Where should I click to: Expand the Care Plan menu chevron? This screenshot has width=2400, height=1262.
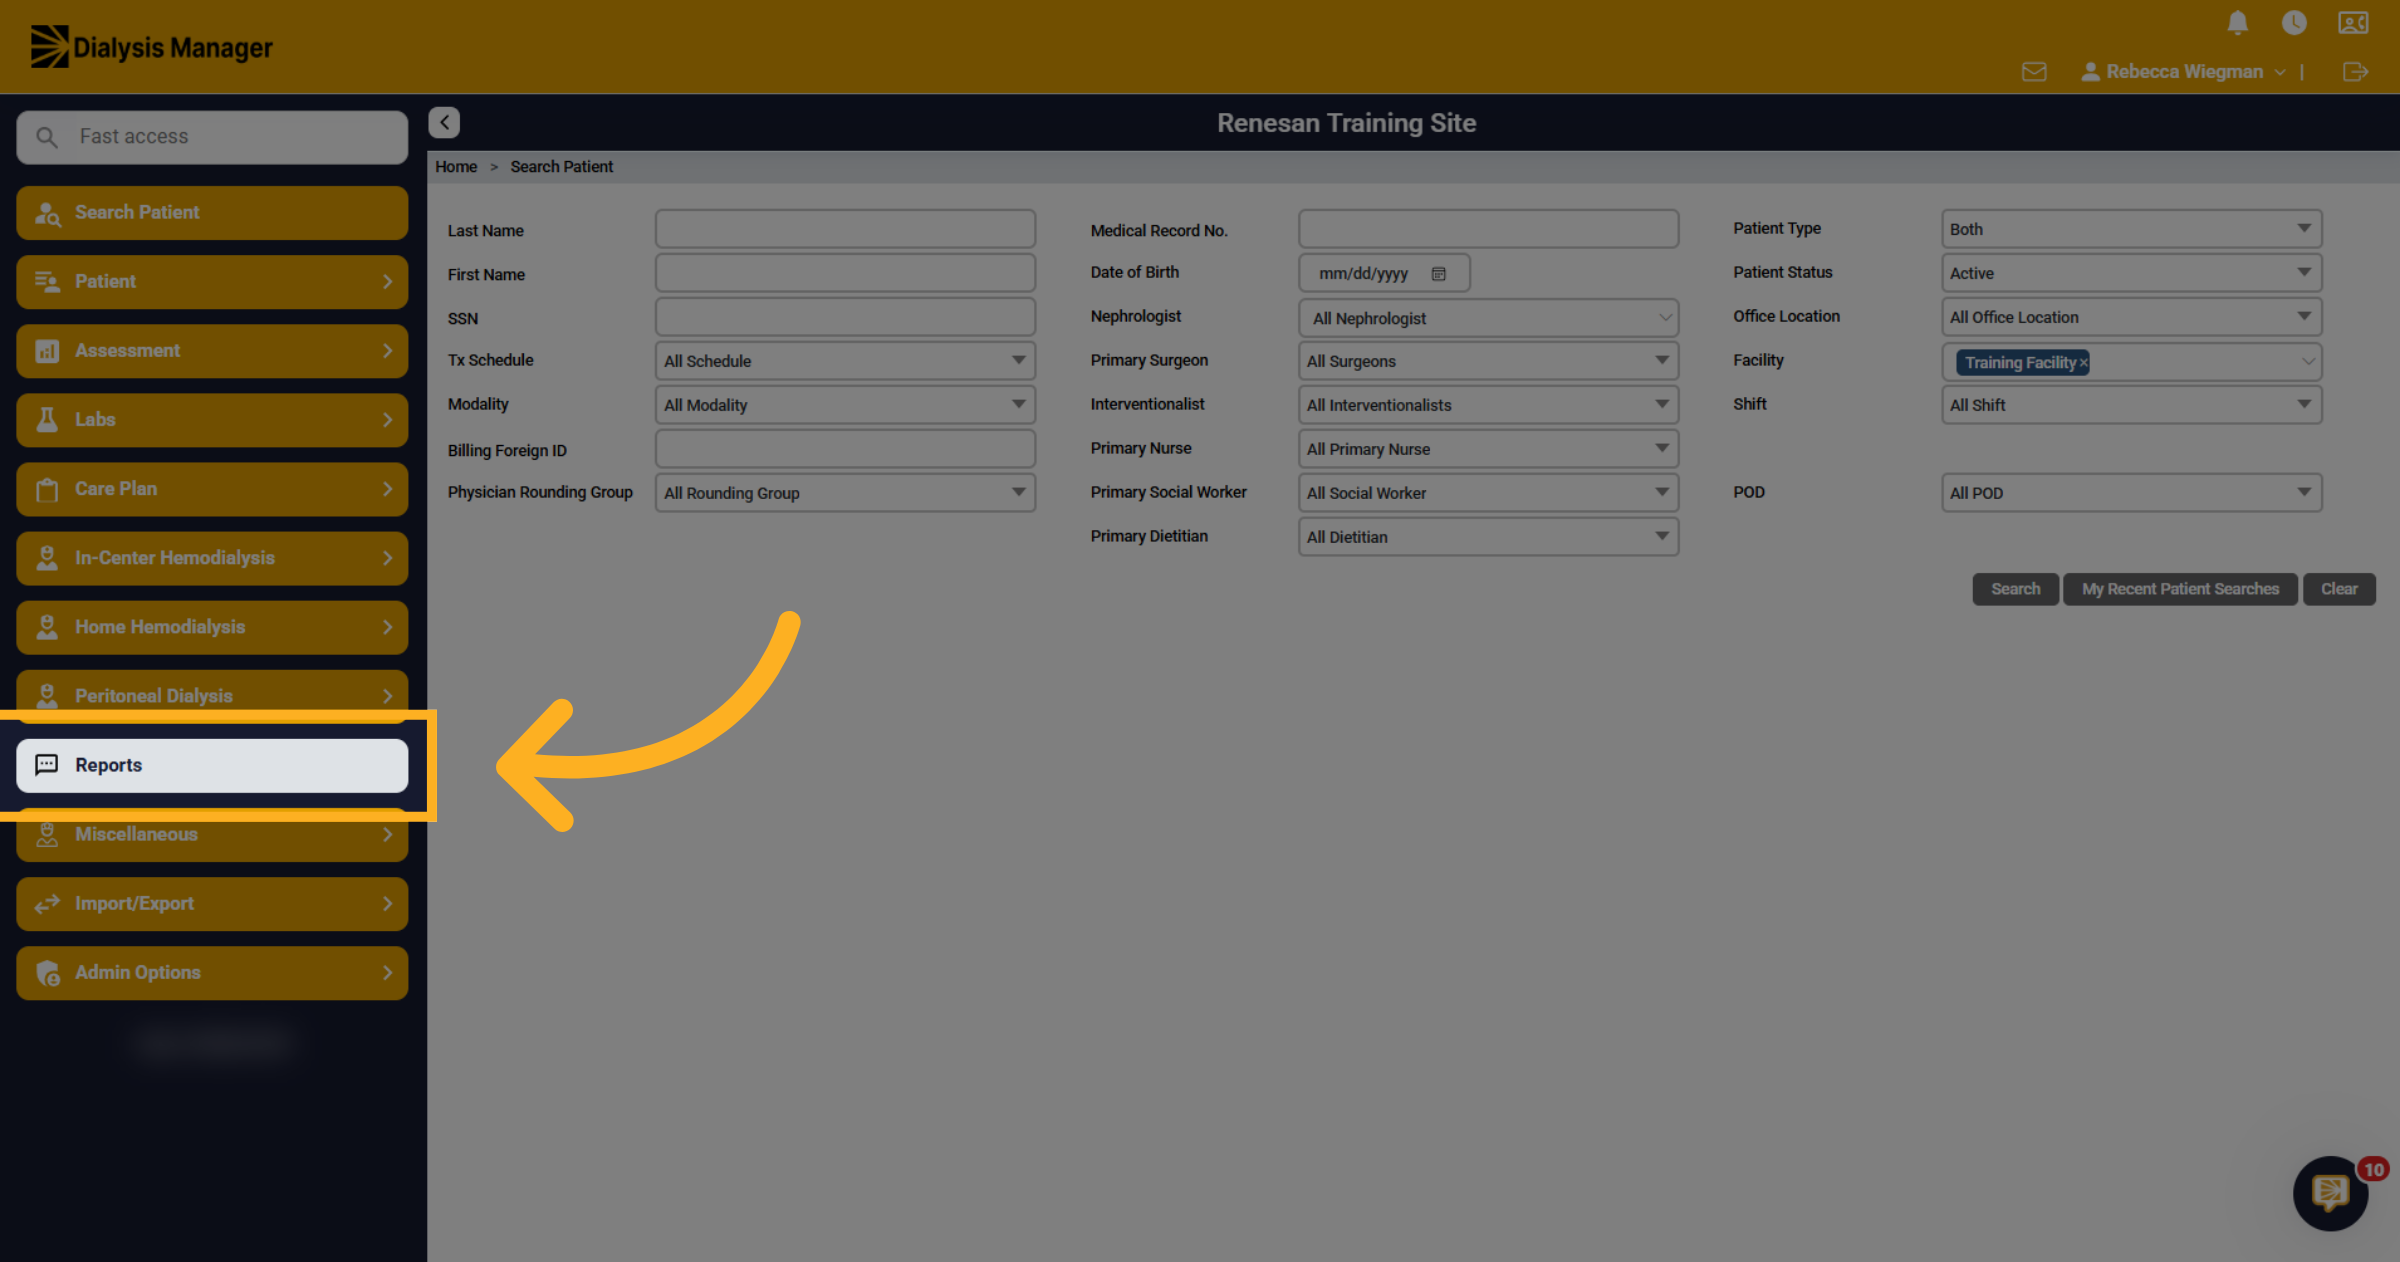click(x=388, y=489)
